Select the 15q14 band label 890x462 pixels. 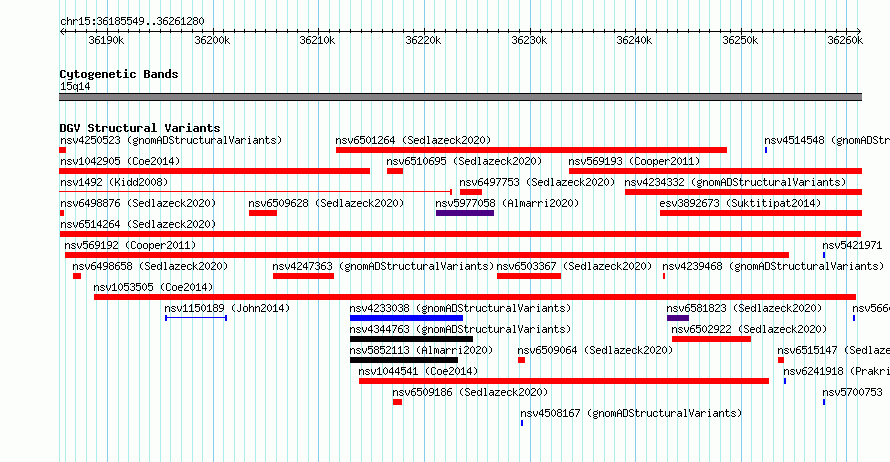coord(75,86)
